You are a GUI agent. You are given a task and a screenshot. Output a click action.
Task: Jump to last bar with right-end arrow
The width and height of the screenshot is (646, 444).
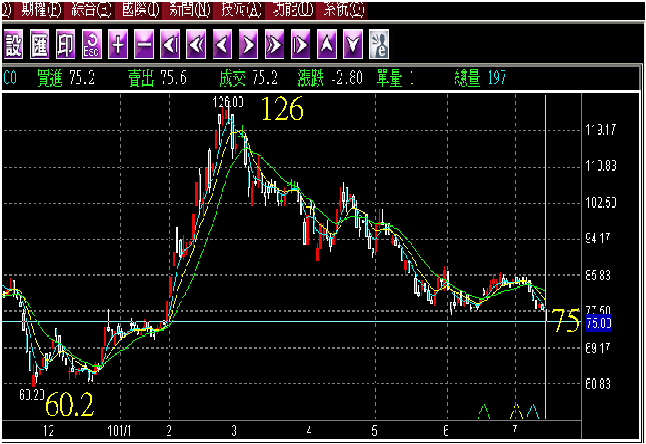click(300, 45)
